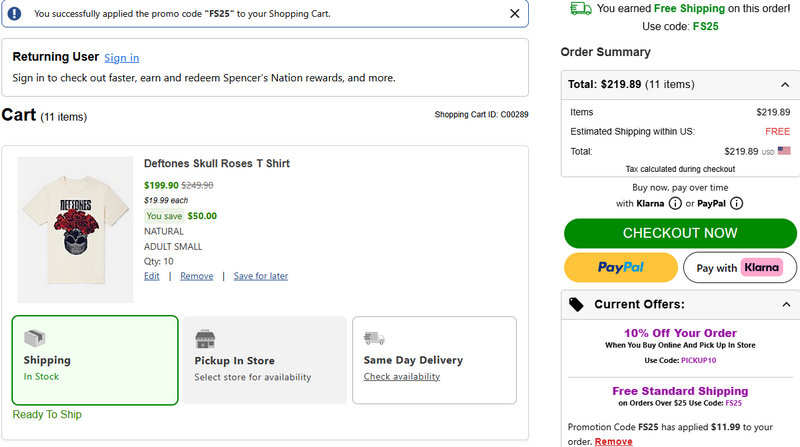
Task: Choose Pay with Klarna button
Action: 739,267
